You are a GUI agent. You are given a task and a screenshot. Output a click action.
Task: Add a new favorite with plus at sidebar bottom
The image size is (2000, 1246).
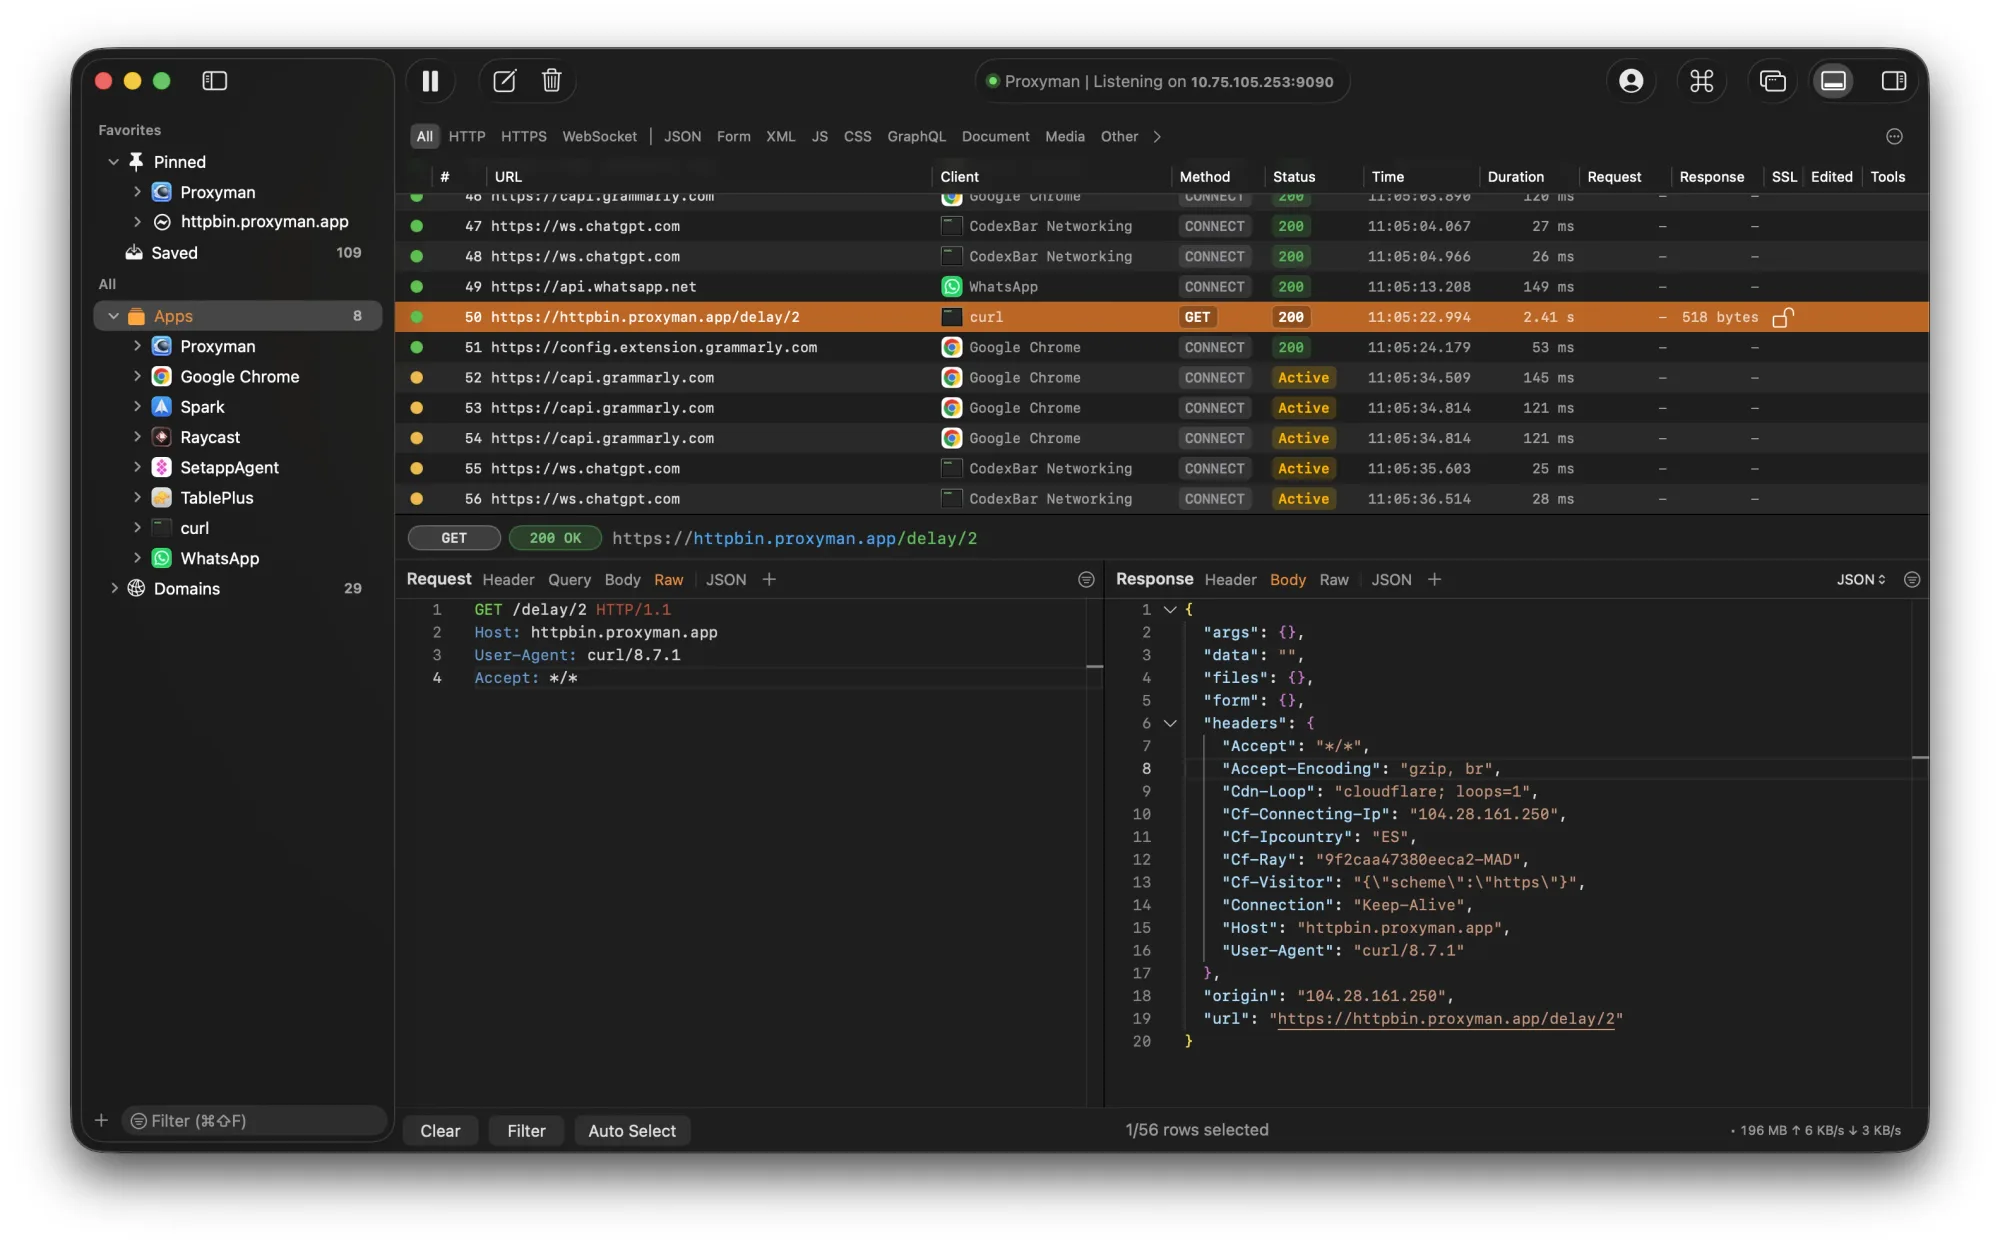[101, 1121]
